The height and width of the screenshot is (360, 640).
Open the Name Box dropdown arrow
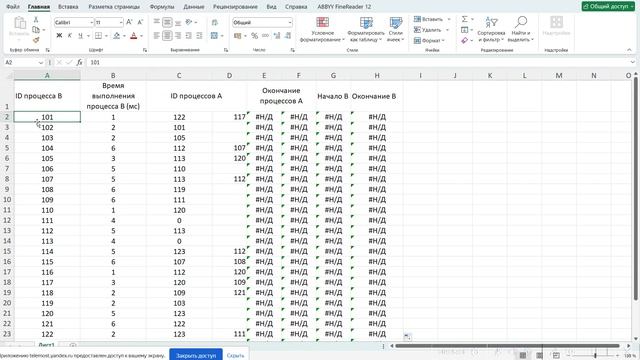pos(40,62)
